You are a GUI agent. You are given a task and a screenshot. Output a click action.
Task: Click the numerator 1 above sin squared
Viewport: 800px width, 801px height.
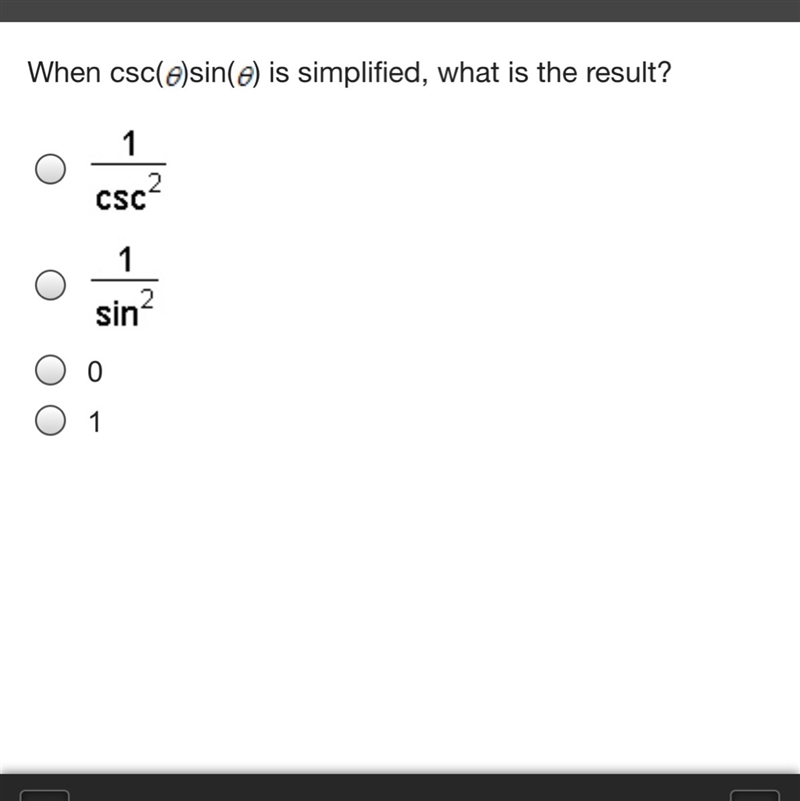[x=125, y=260]
